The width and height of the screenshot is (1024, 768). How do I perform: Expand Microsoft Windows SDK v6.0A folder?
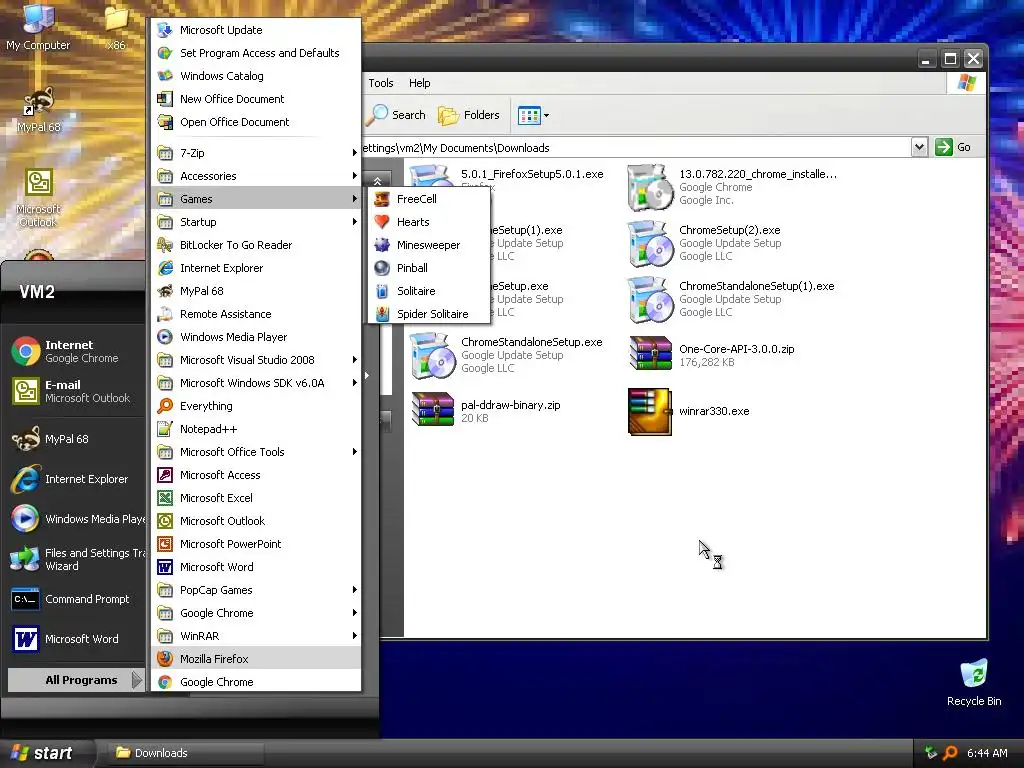256,383
